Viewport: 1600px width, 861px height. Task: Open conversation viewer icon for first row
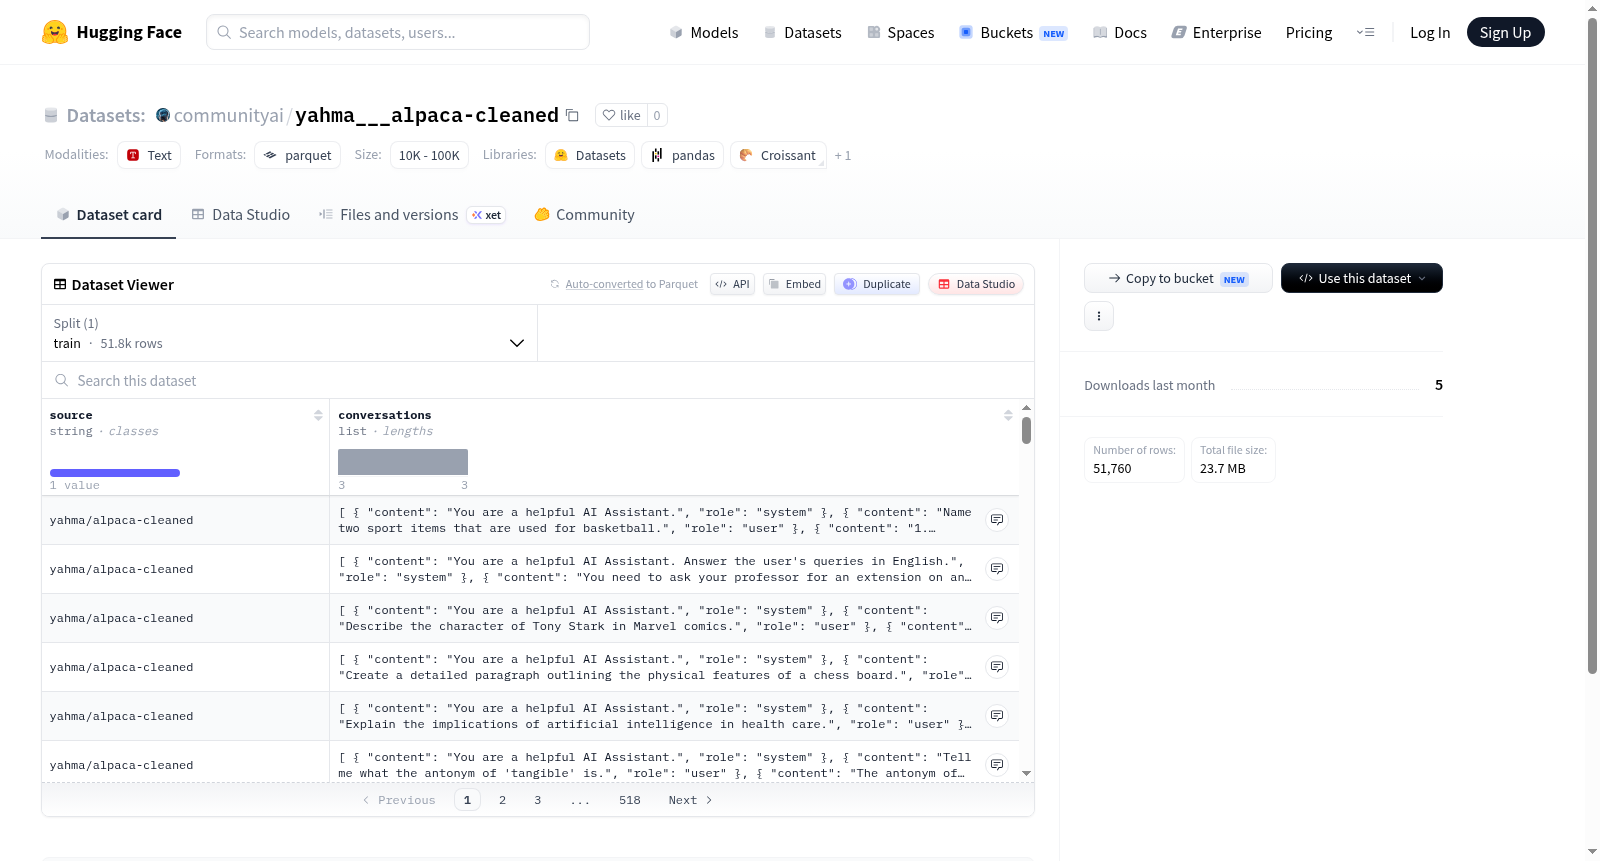[997, 520]
